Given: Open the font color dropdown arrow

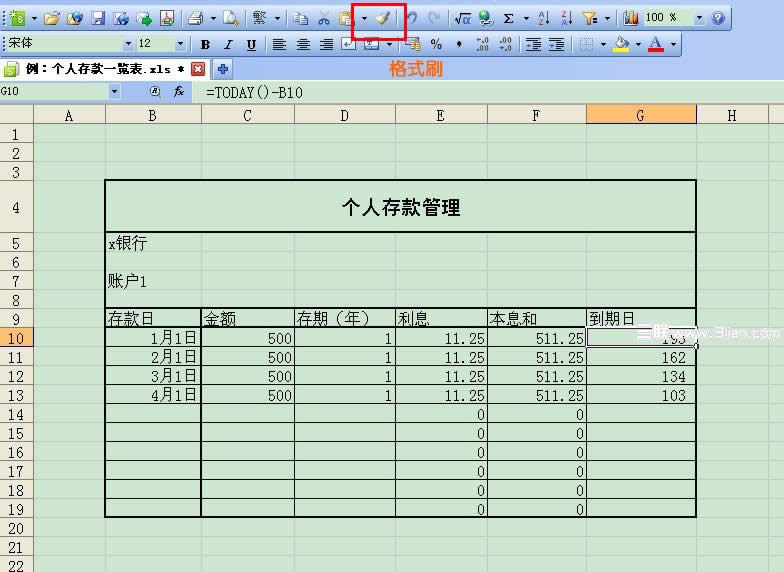Looking at the screenshot, I should pos(673,45).
